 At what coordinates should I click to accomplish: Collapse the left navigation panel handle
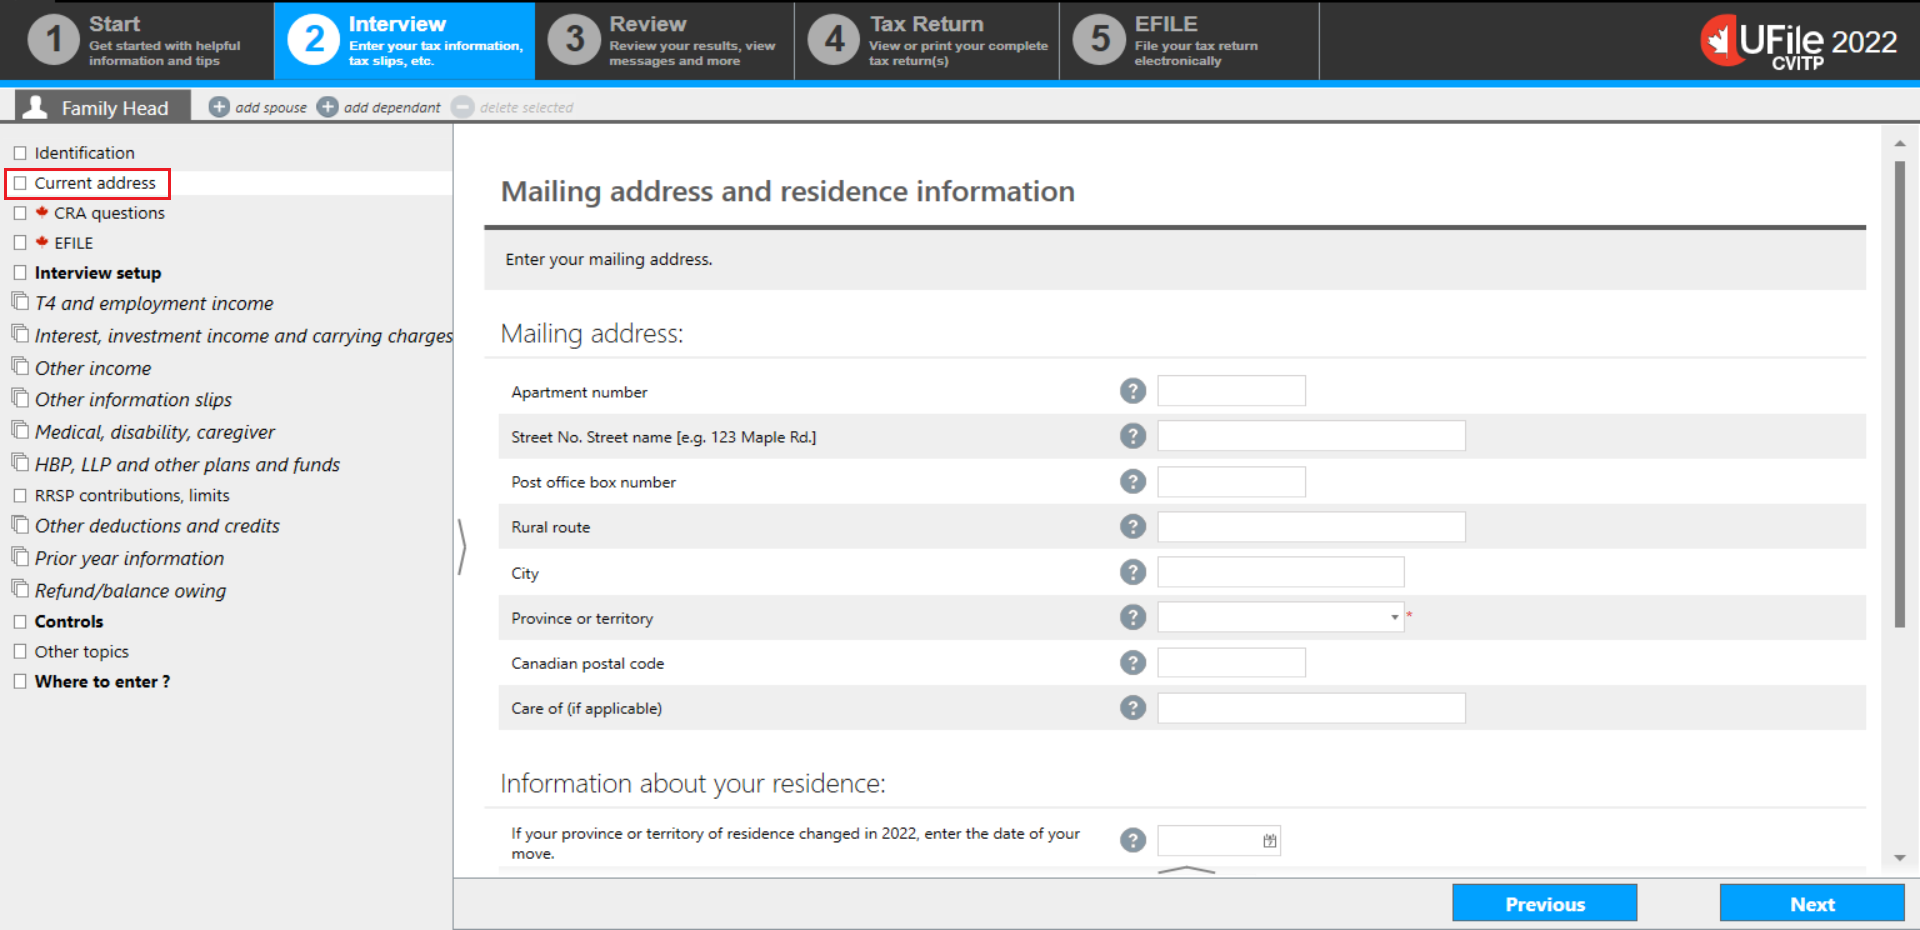pos(461,547)
